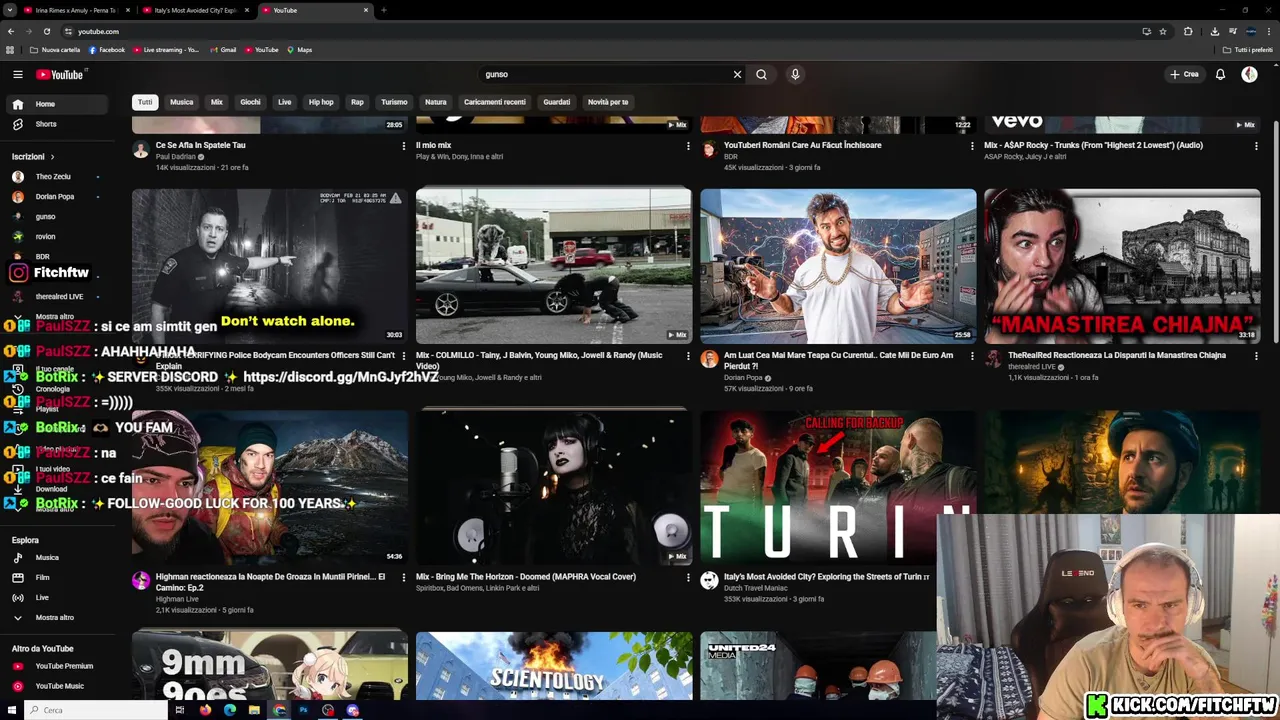
Task: Start voice search with the microphone
Action: [795, 74]
